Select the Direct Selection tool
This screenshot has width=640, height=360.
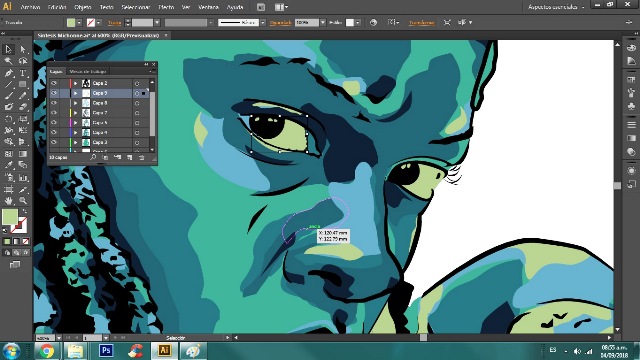tap(23, 49)
